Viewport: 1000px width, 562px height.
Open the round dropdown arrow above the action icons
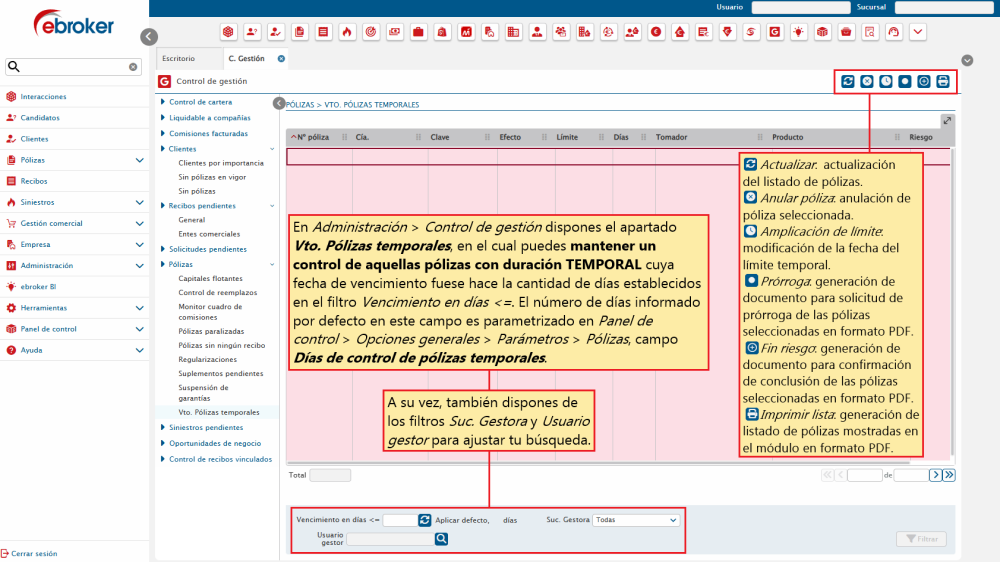967,60
